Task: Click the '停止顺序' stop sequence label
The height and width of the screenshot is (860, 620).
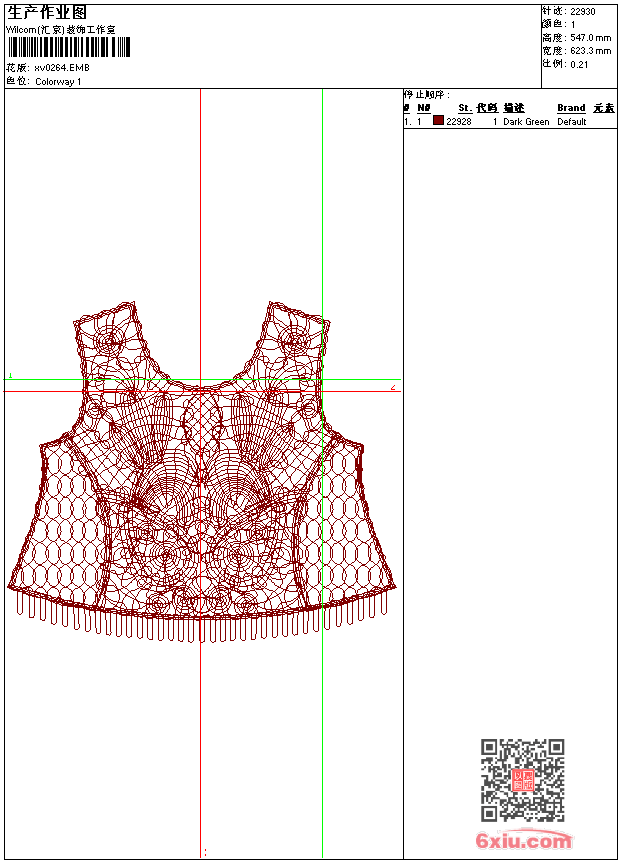Action: [x=427, y=95]
